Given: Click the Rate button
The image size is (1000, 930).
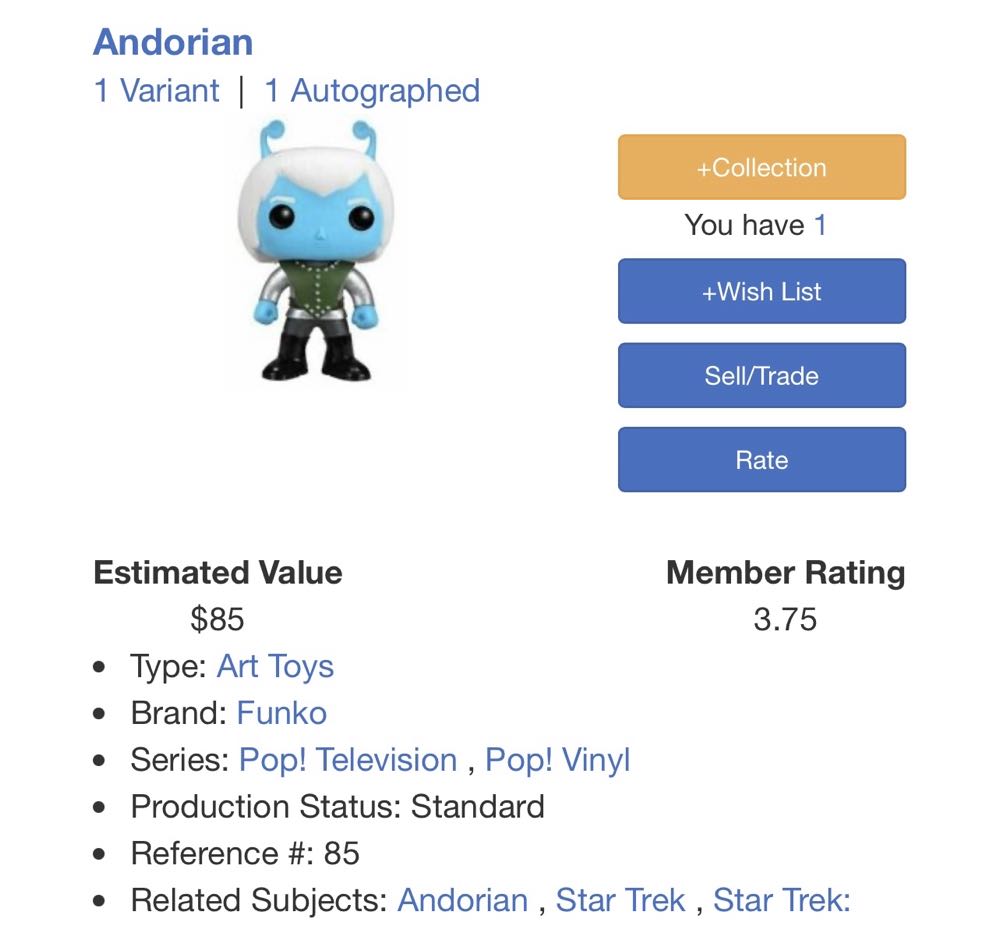Looking at the screenshot, I should tap(761, 459).
